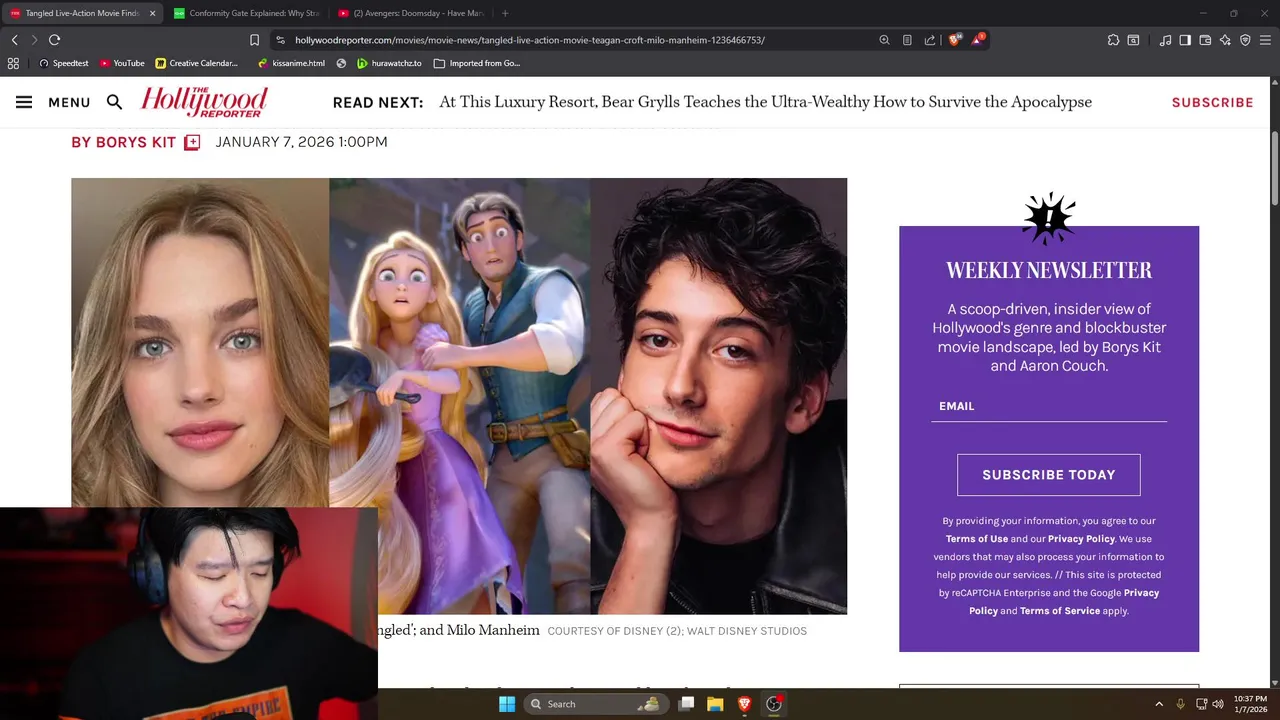Open File Explorer from taskbar

715,704
